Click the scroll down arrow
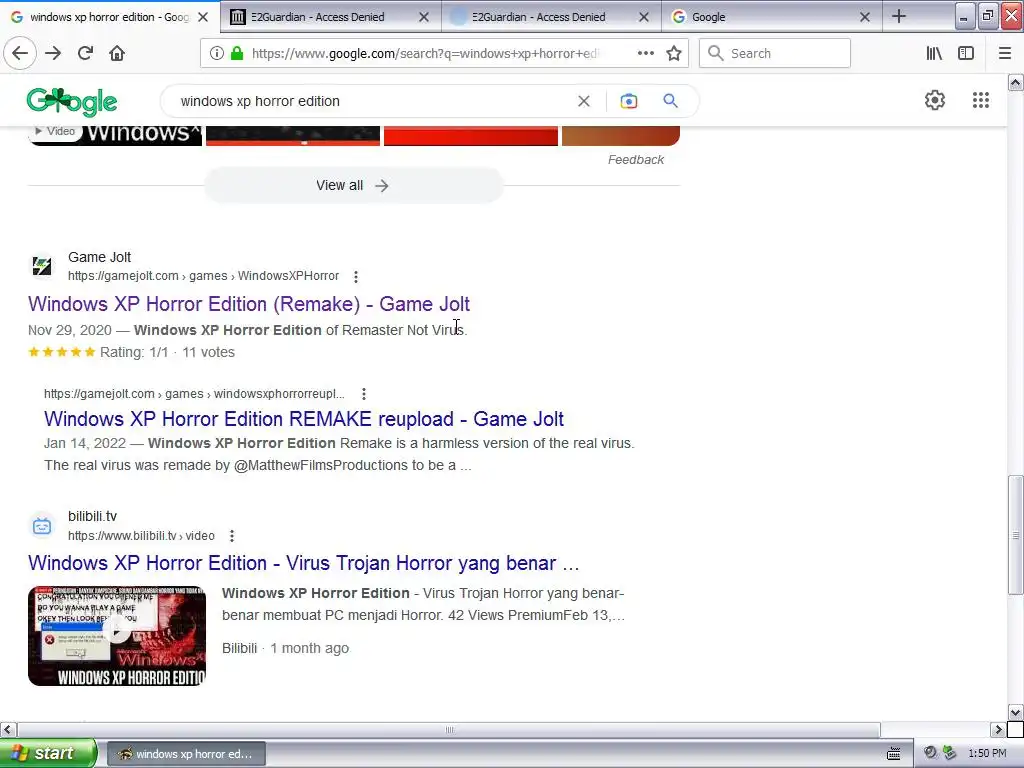This screenshot has width=1024, height=768. coord(1015,712)
